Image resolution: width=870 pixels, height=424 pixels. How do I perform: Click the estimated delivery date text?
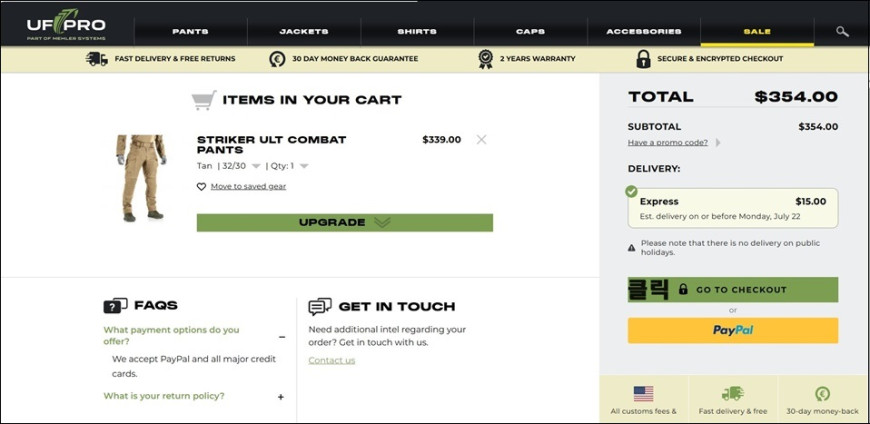[x=720, y=216]
